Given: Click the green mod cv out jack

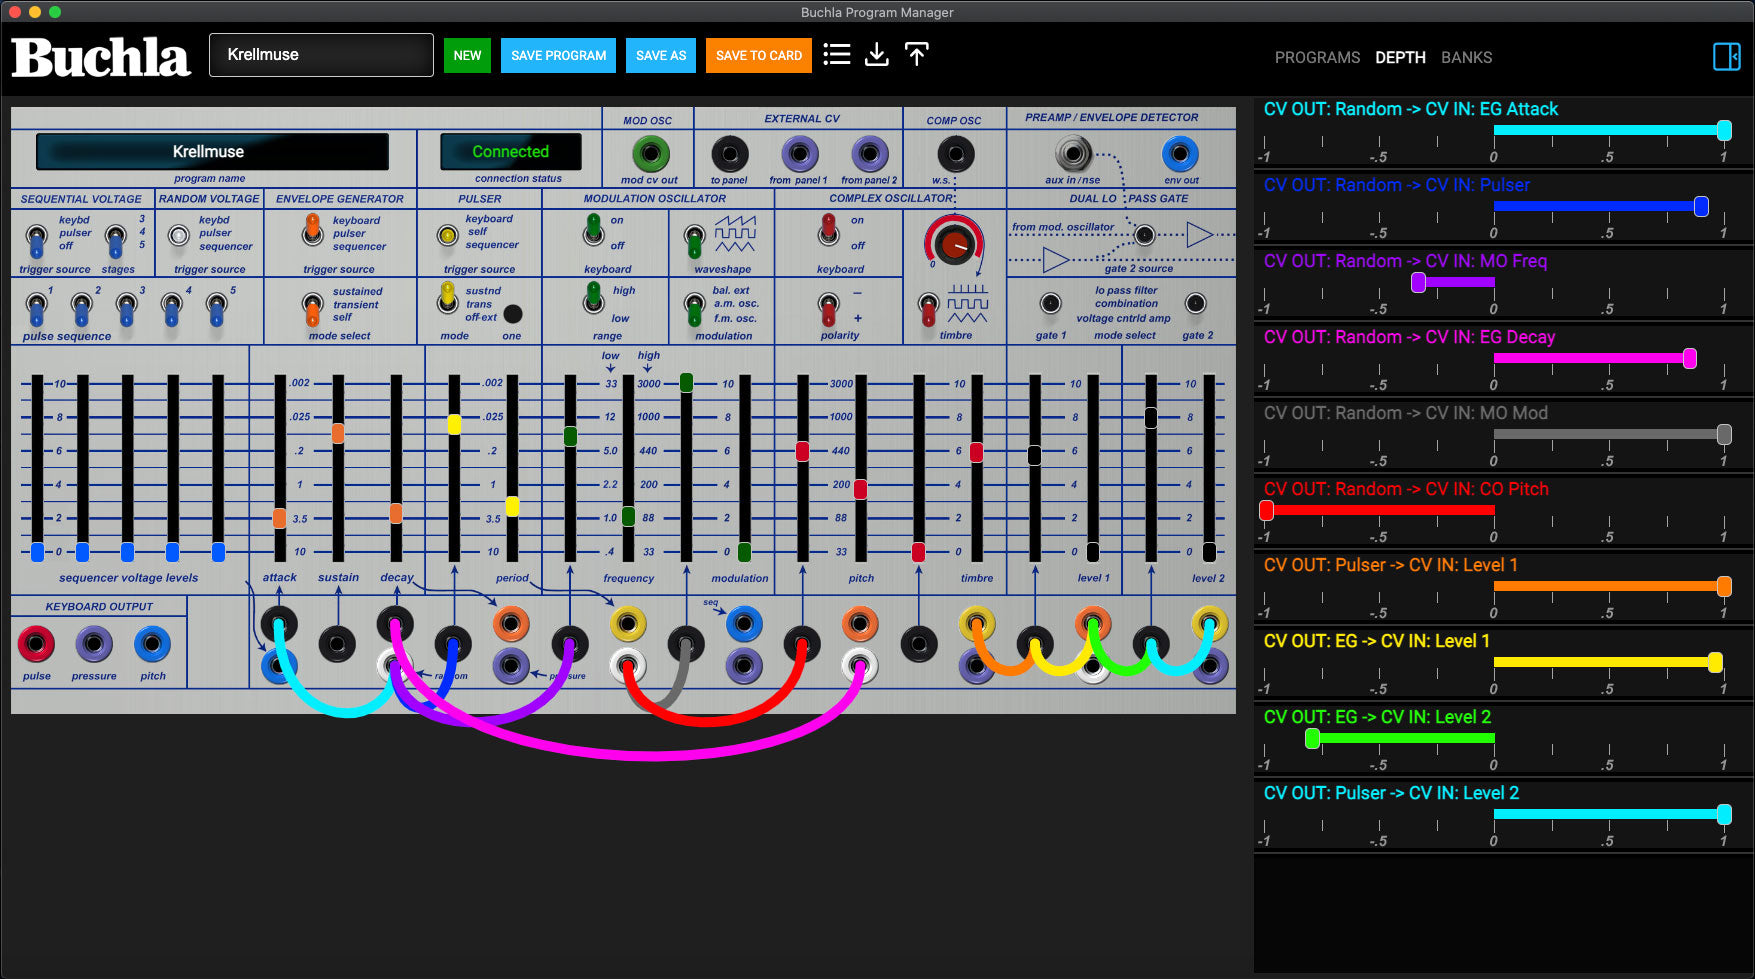Looking at the screenshot, I should [651, 154].
